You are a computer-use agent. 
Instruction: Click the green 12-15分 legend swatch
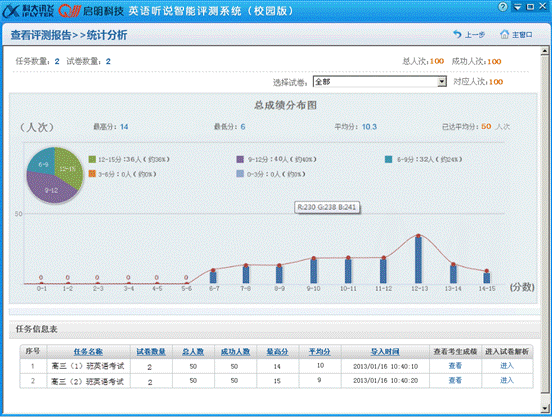point(92,159)
